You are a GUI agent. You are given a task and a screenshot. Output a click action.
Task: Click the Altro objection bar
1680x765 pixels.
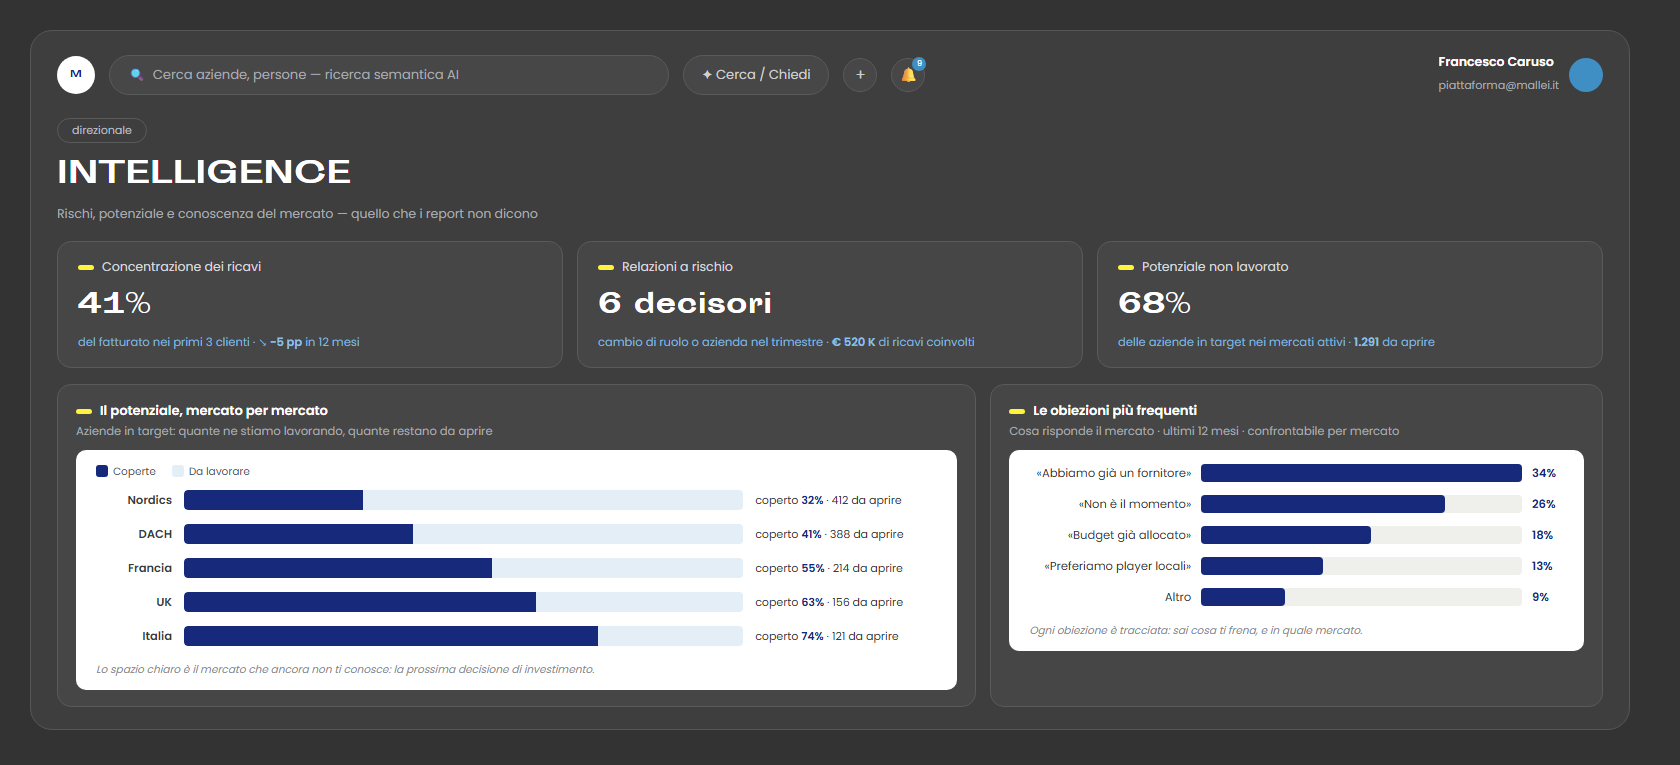(x=1361, y=597)
